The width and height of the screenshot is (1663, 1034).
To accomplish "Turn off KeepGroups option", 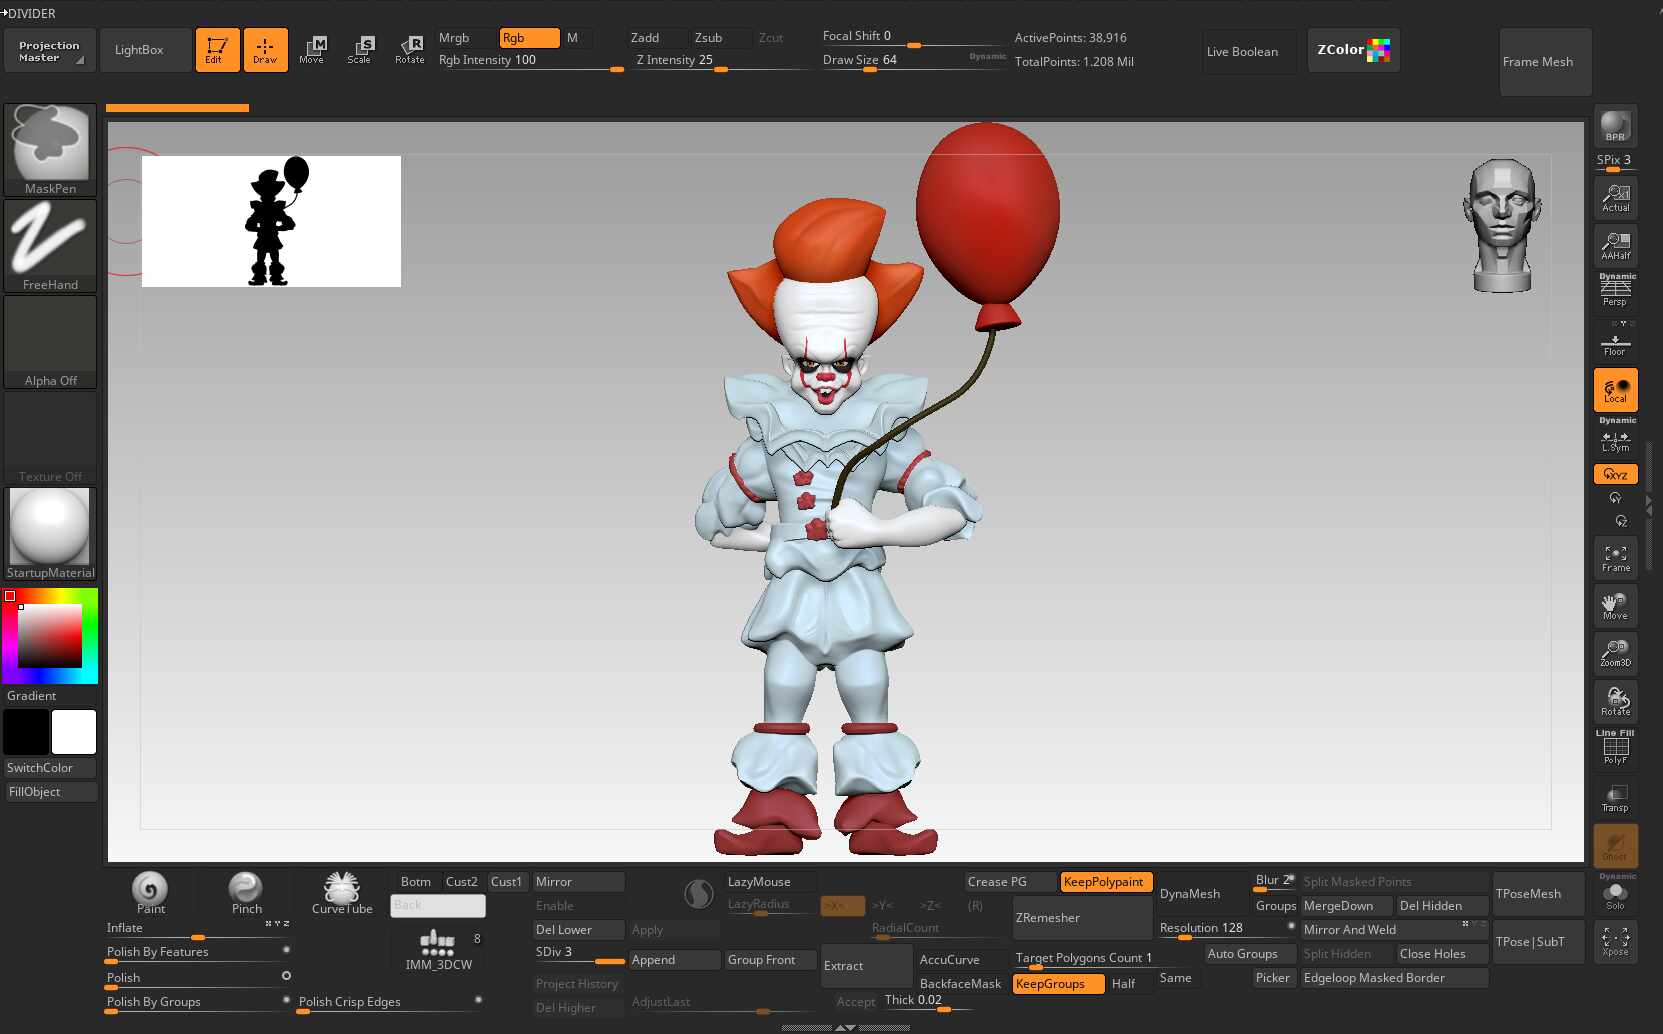I will coord(1057,984).
